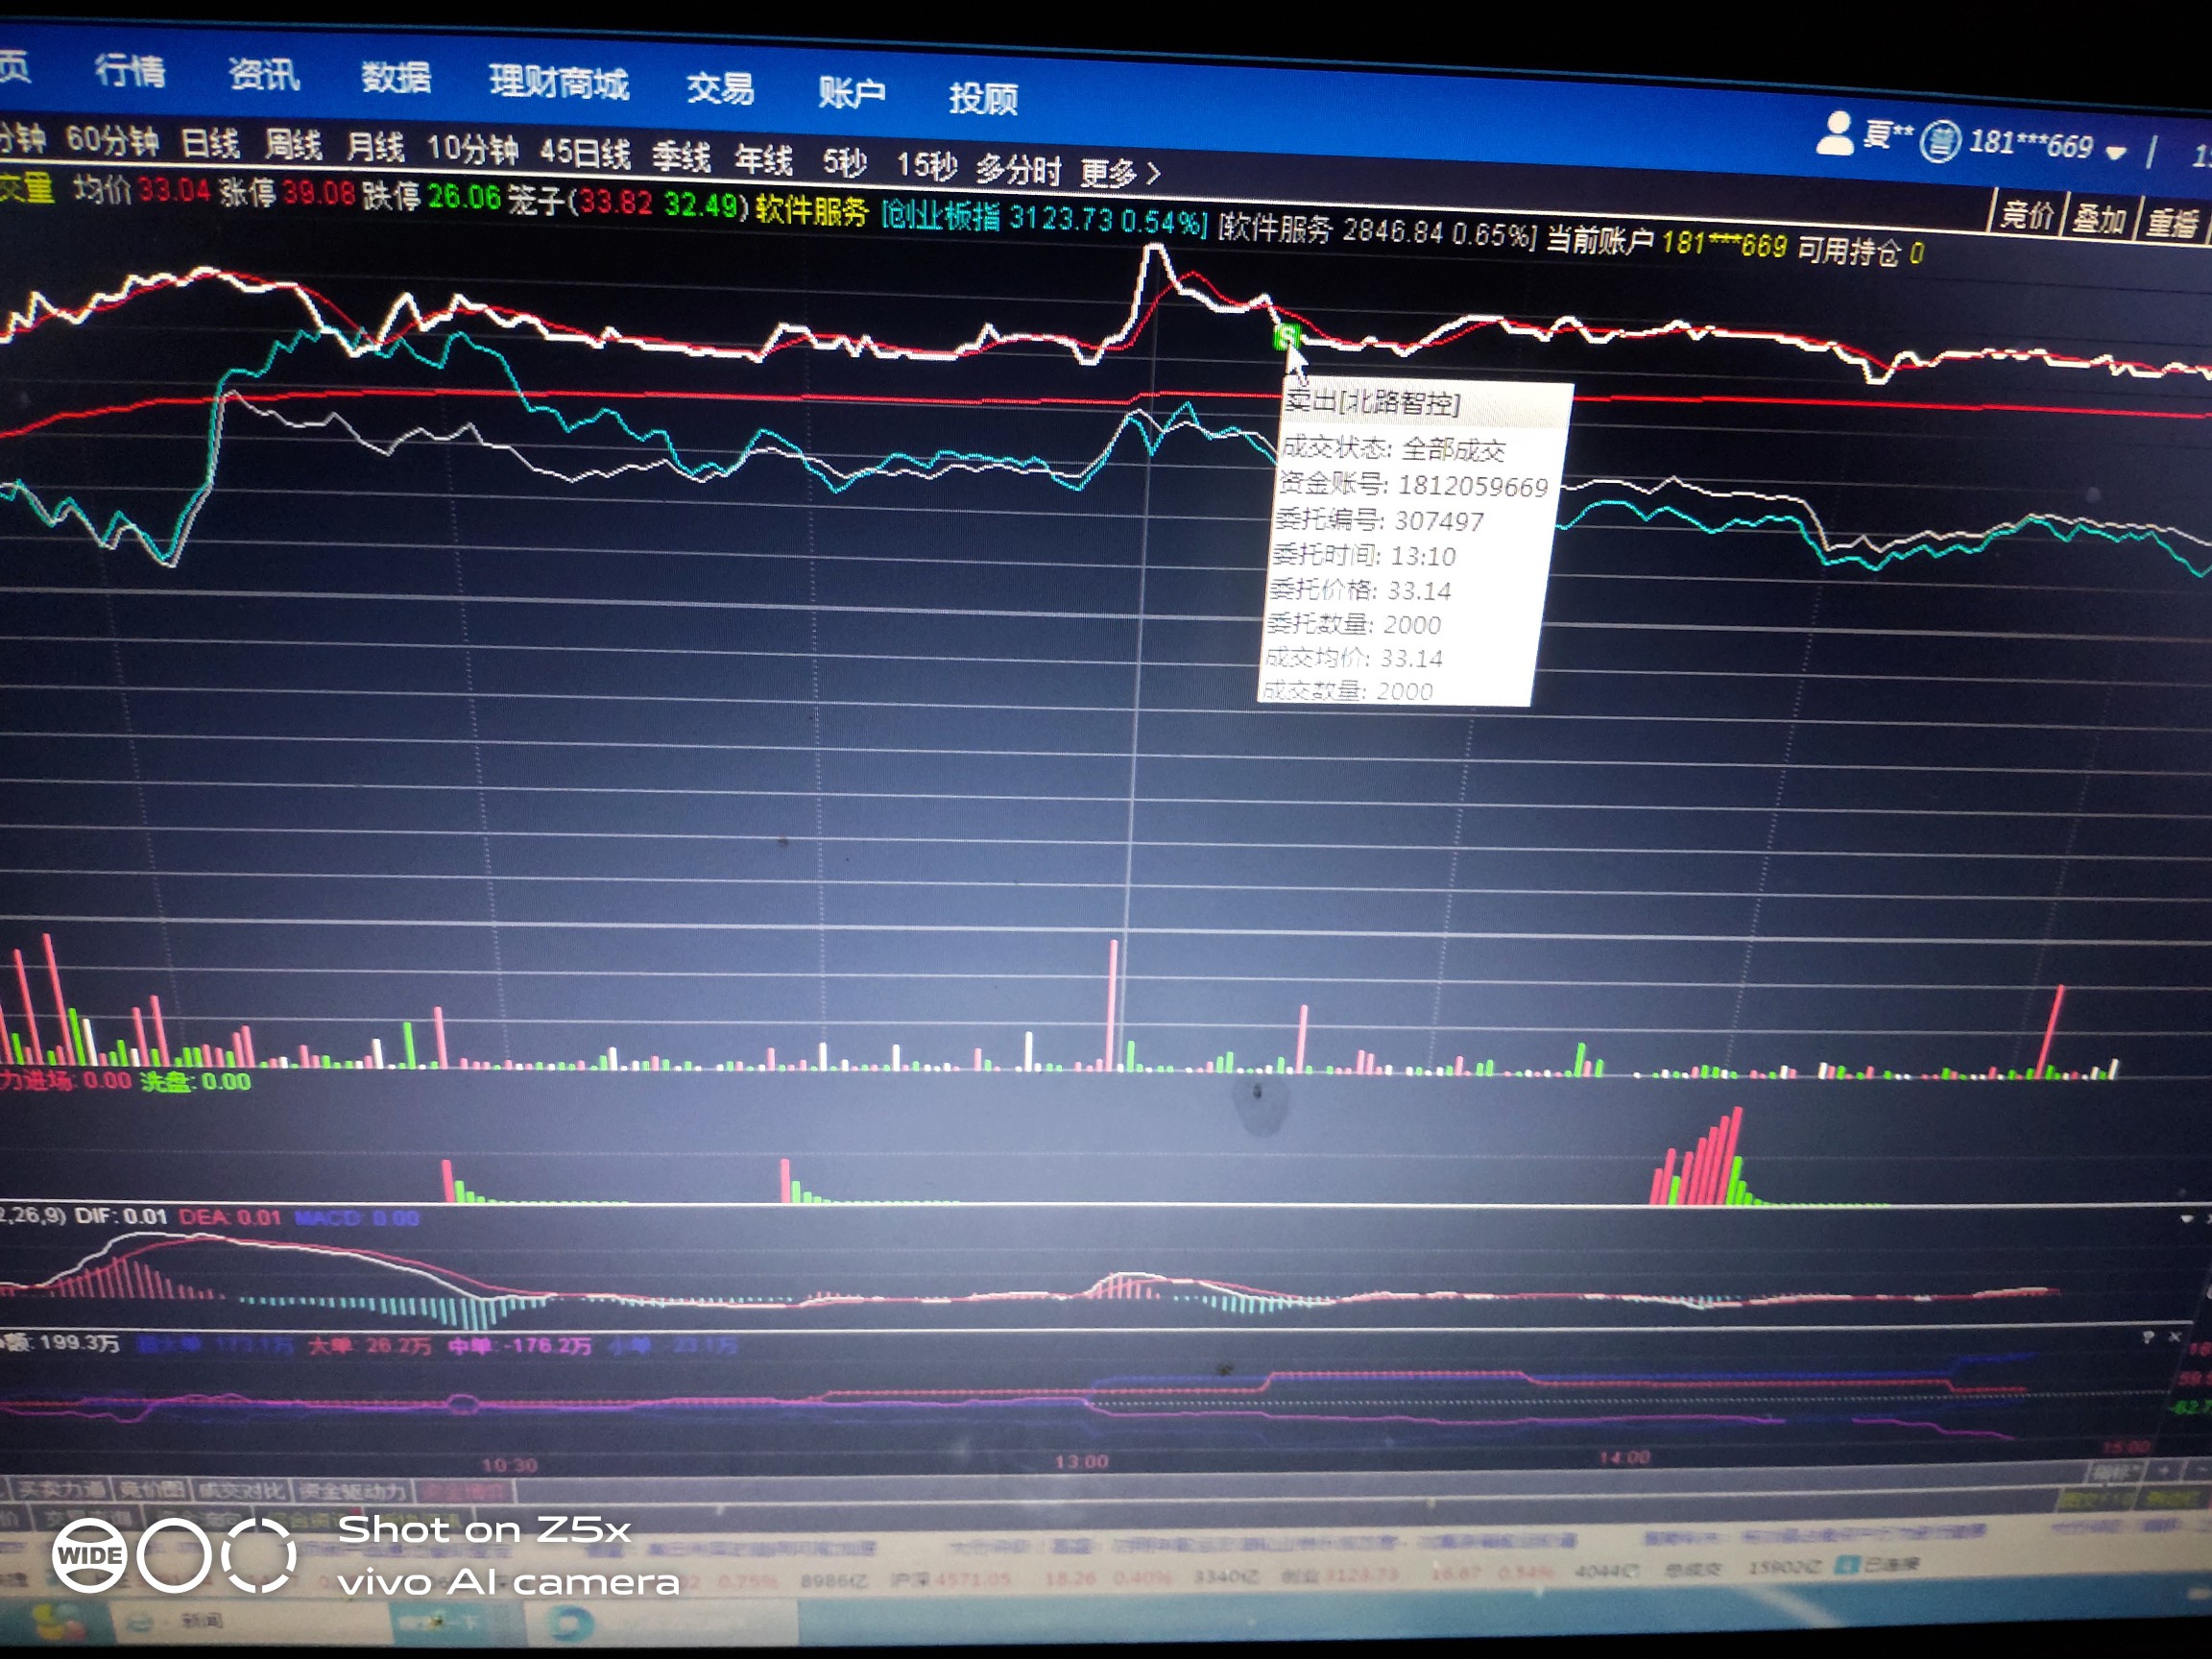This screenshot has height=1659, width=2212.
Task: Open the MACD indicator panel dropdown arrow
Action: click(2186, 1219)
